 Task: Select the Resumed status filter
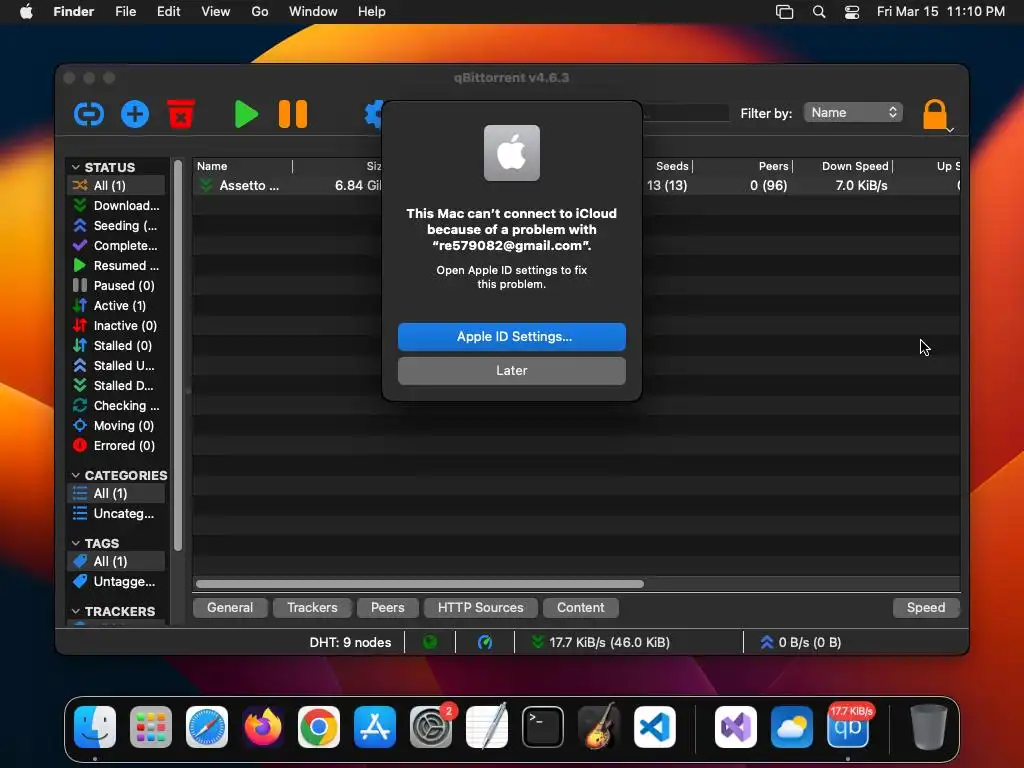(x=116, y=266)
